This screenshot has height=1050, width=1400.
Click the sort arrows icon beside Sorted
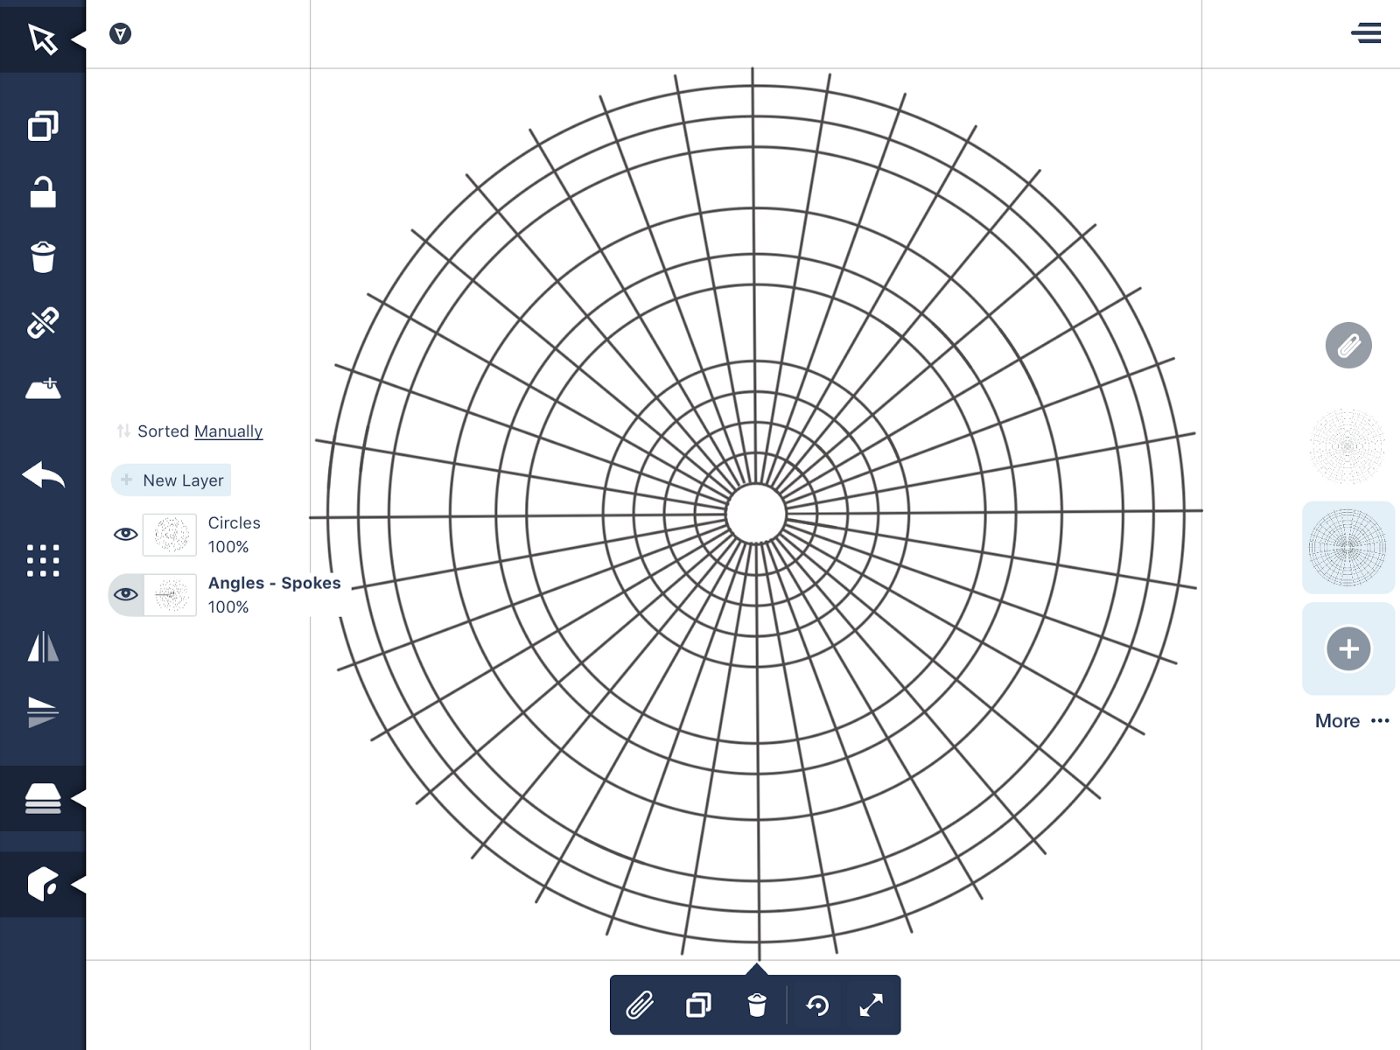click(123, 431)
